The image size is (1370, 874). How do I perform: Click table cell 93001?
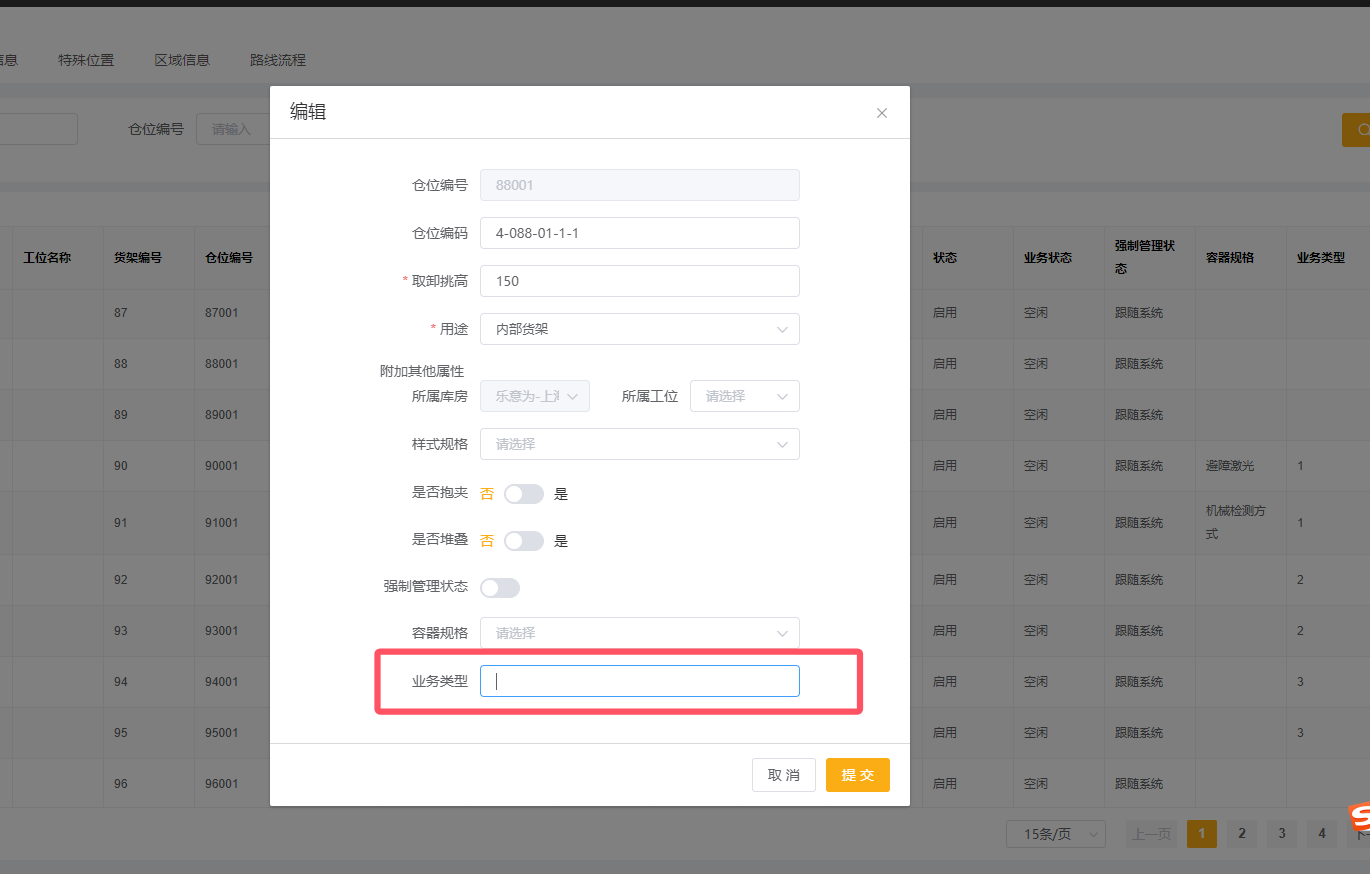222,631
